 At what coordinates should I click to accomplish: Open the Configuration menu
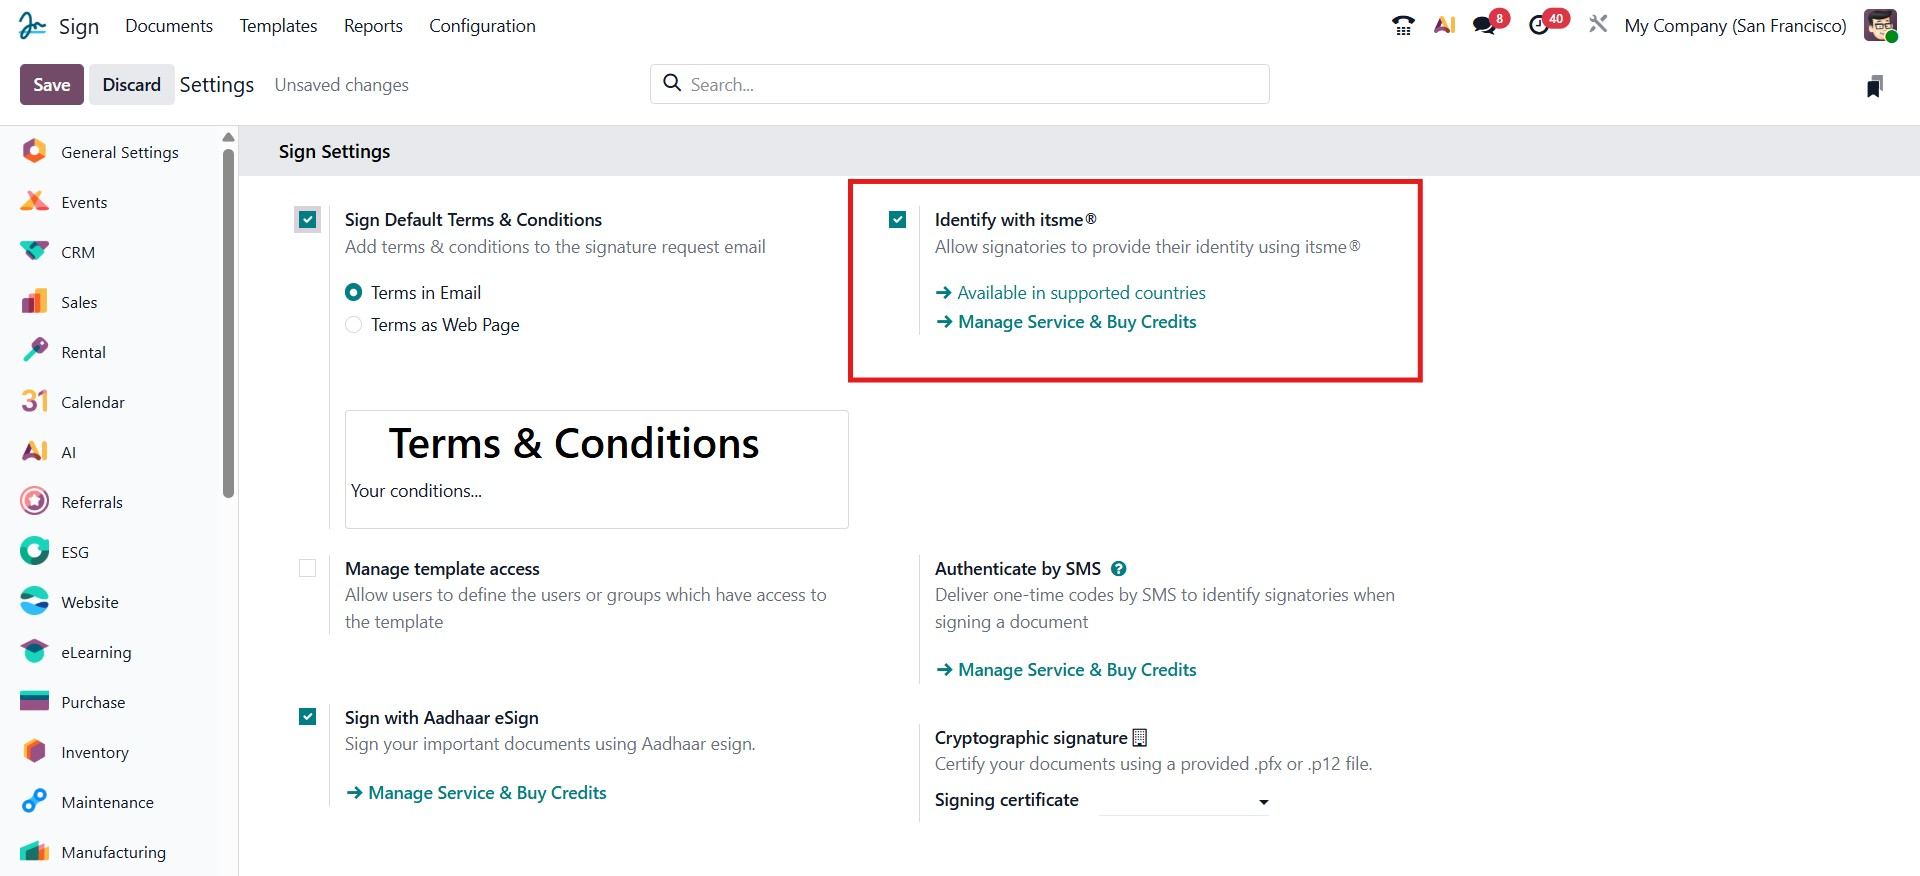[x=482, y=26]
